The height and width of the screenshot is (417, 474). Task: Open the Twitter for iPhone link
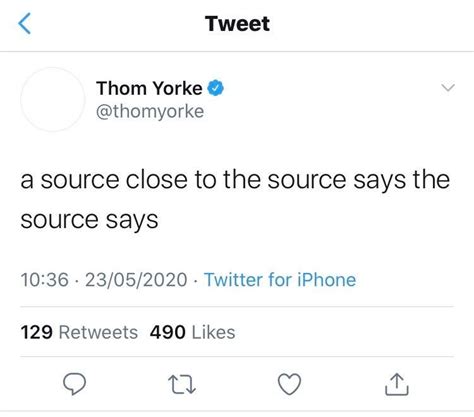[x=280, y=279]
